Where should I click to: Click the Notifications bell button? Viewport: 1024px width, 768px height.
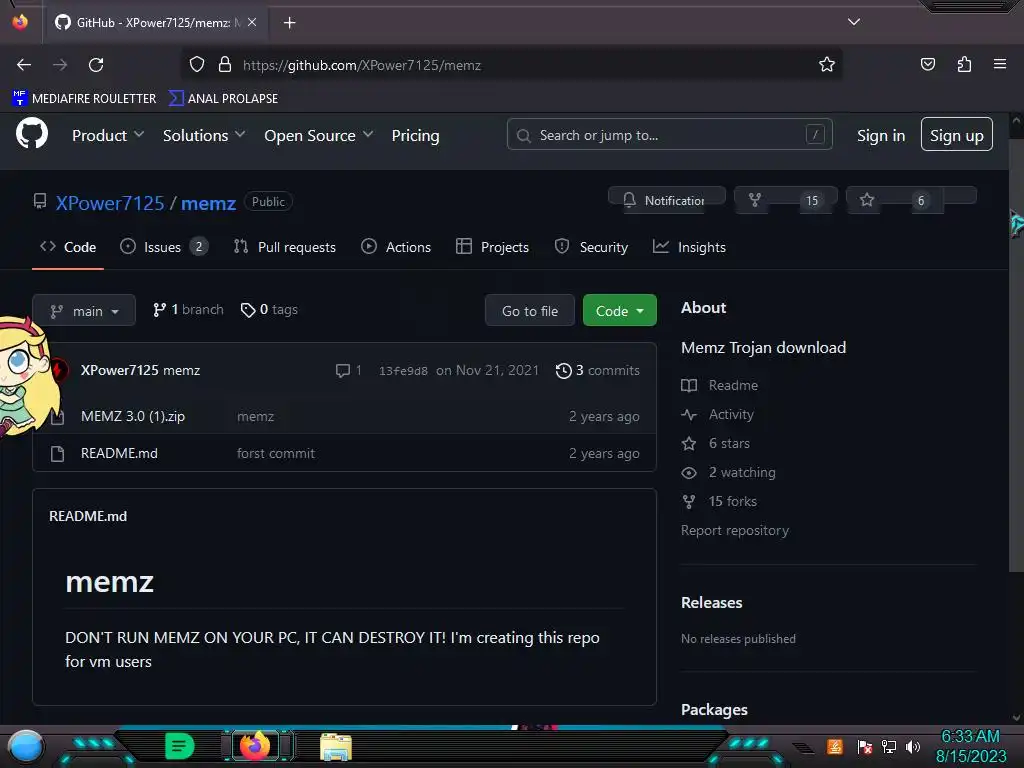tap(667, 199)
